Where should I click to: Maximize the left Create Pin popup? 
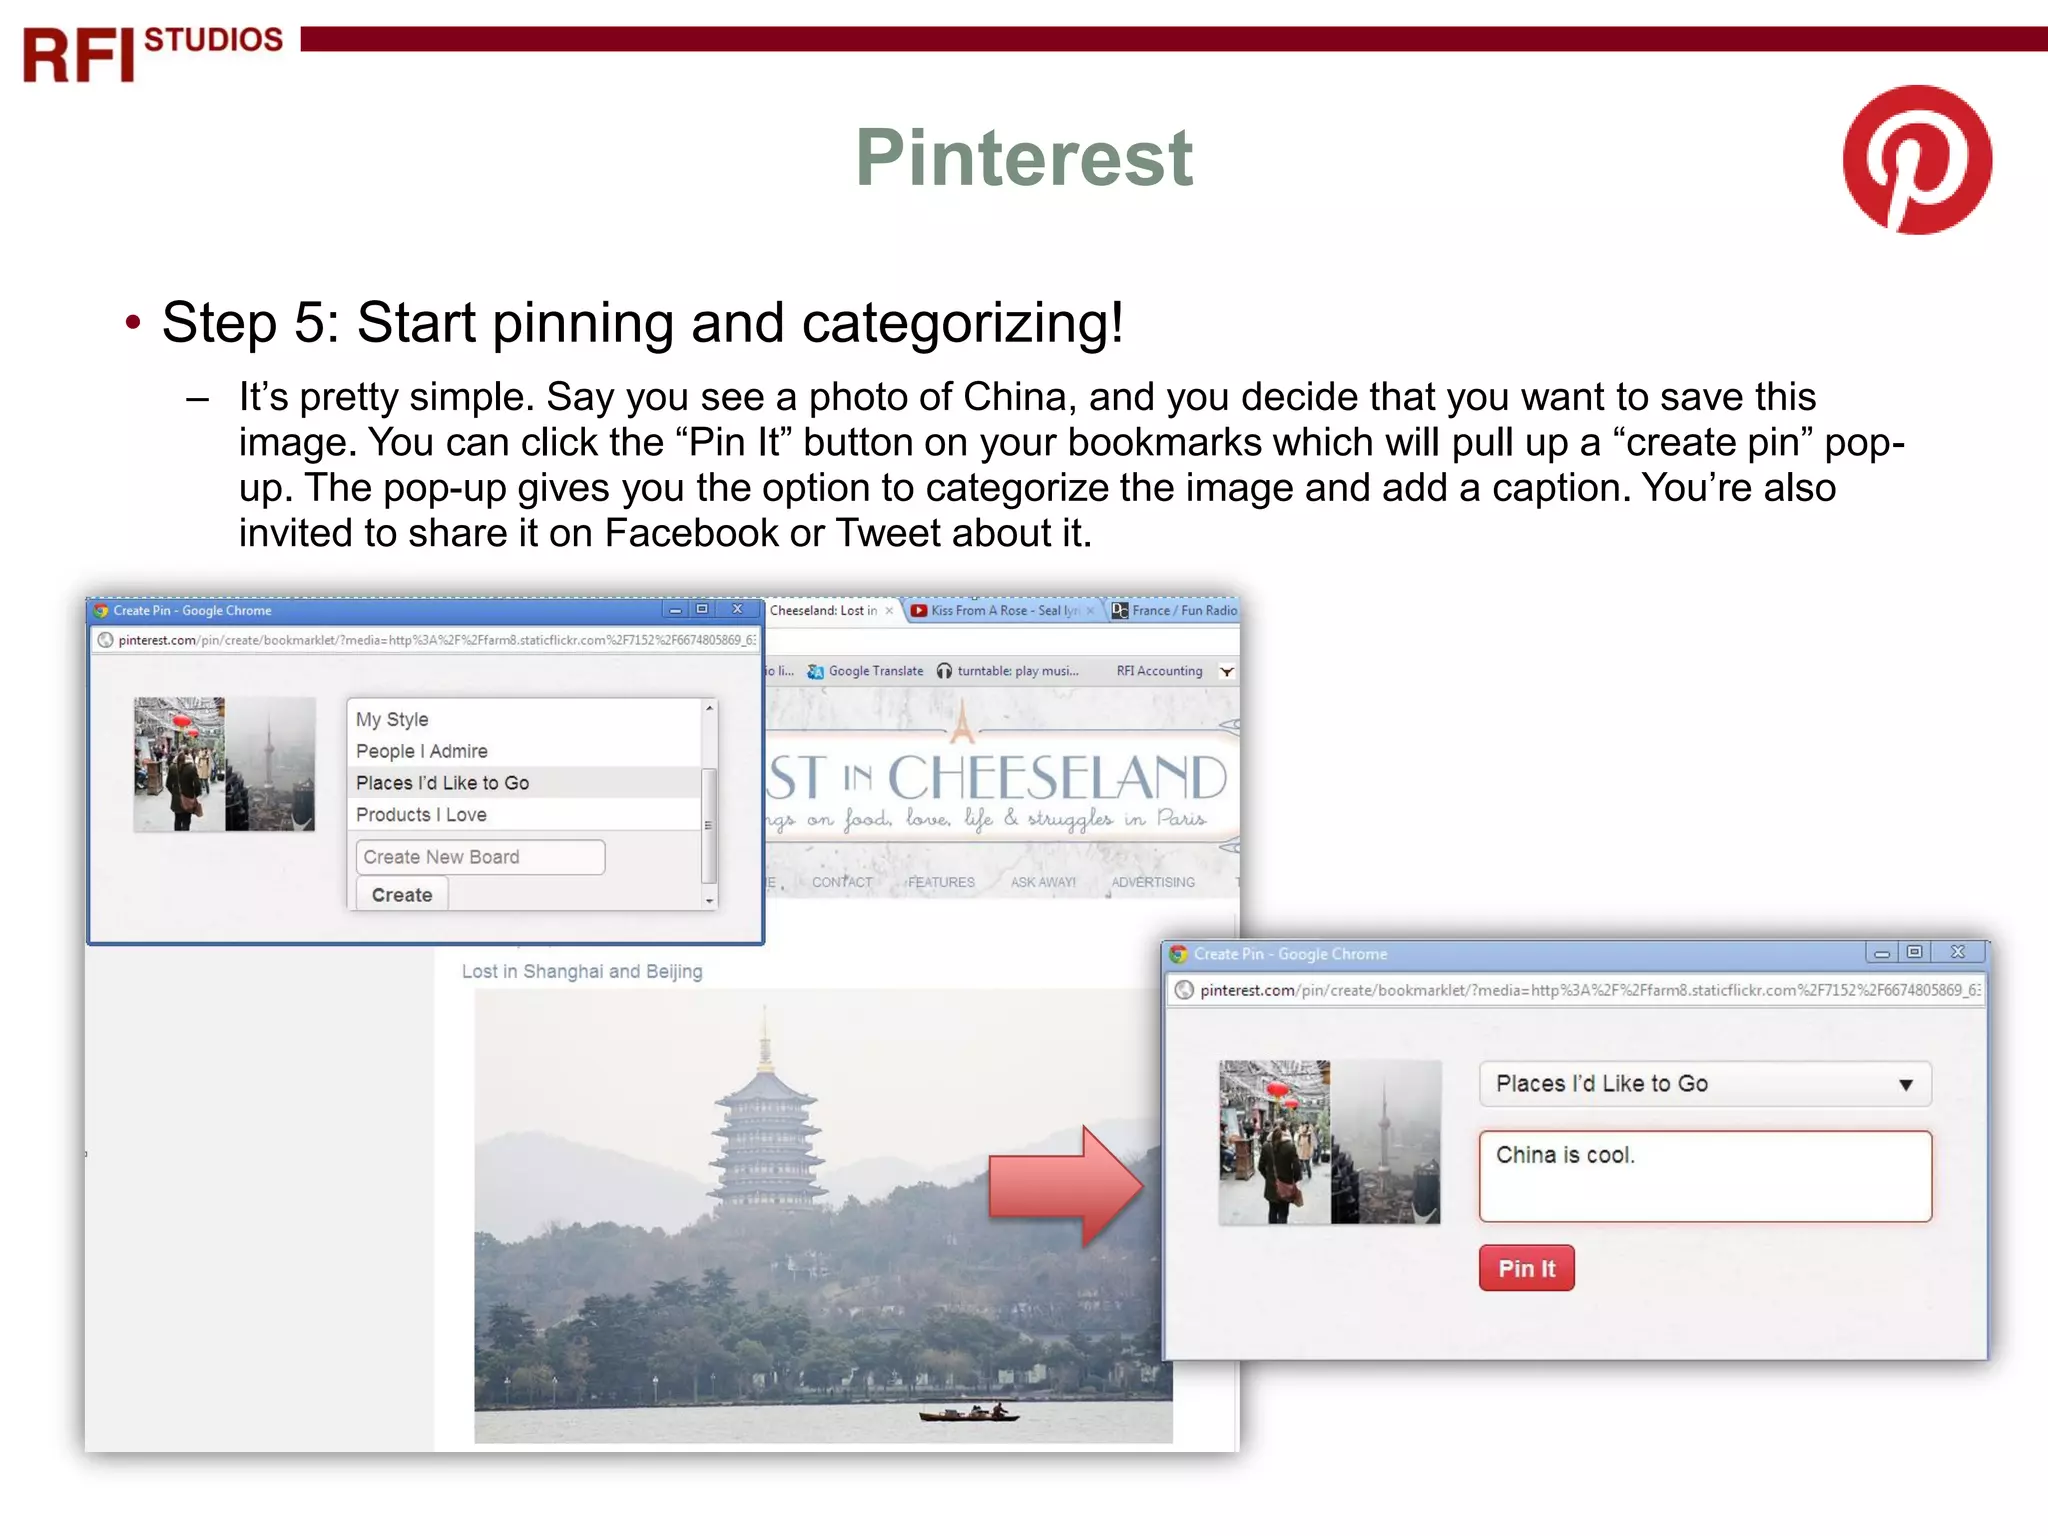click(702, 609)
